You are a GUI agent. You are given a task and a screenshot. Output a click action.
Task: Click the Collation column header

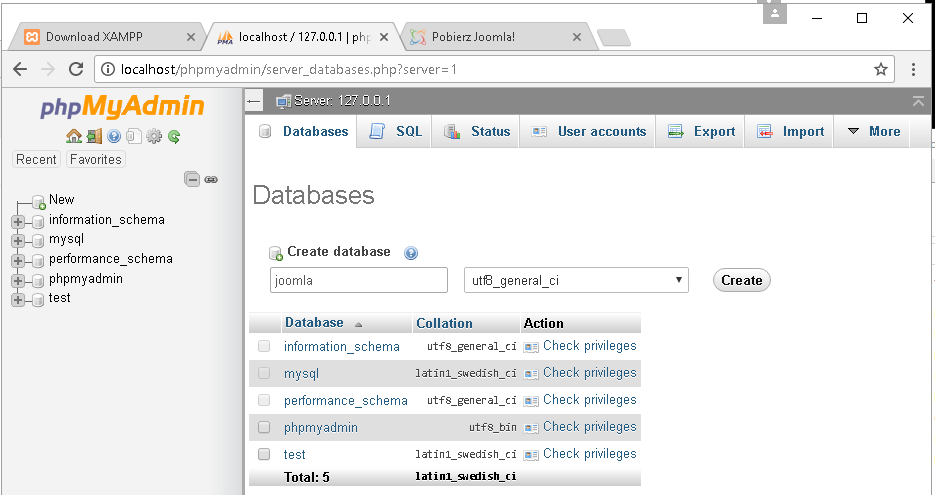click(444, 323)
